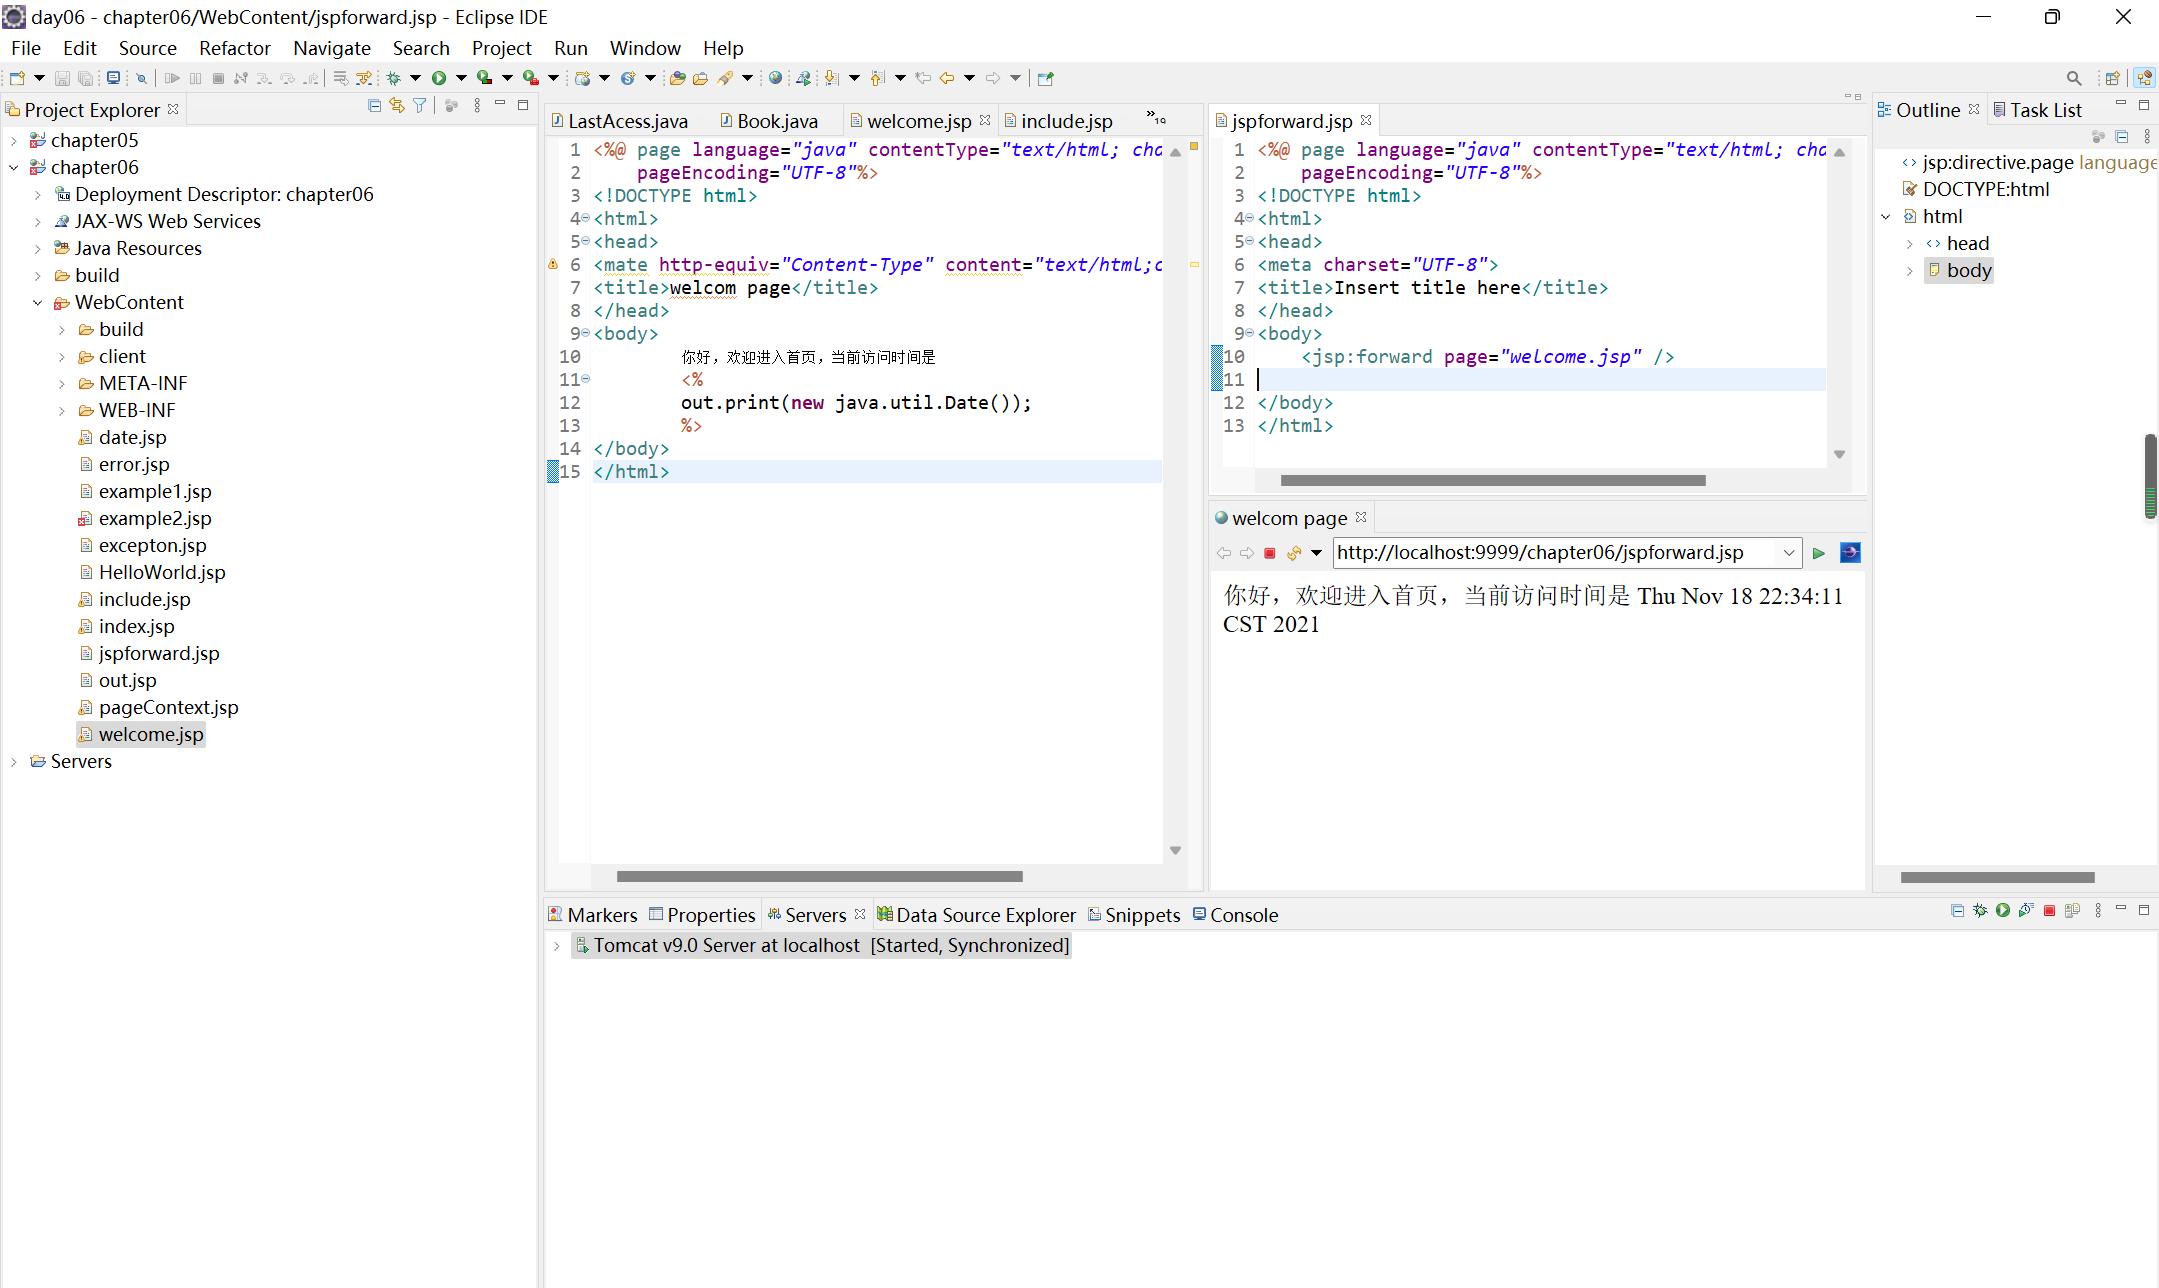
Task: Stop the server using the red stop icon
Action: pyautogui.click(x=2049, y=911)
